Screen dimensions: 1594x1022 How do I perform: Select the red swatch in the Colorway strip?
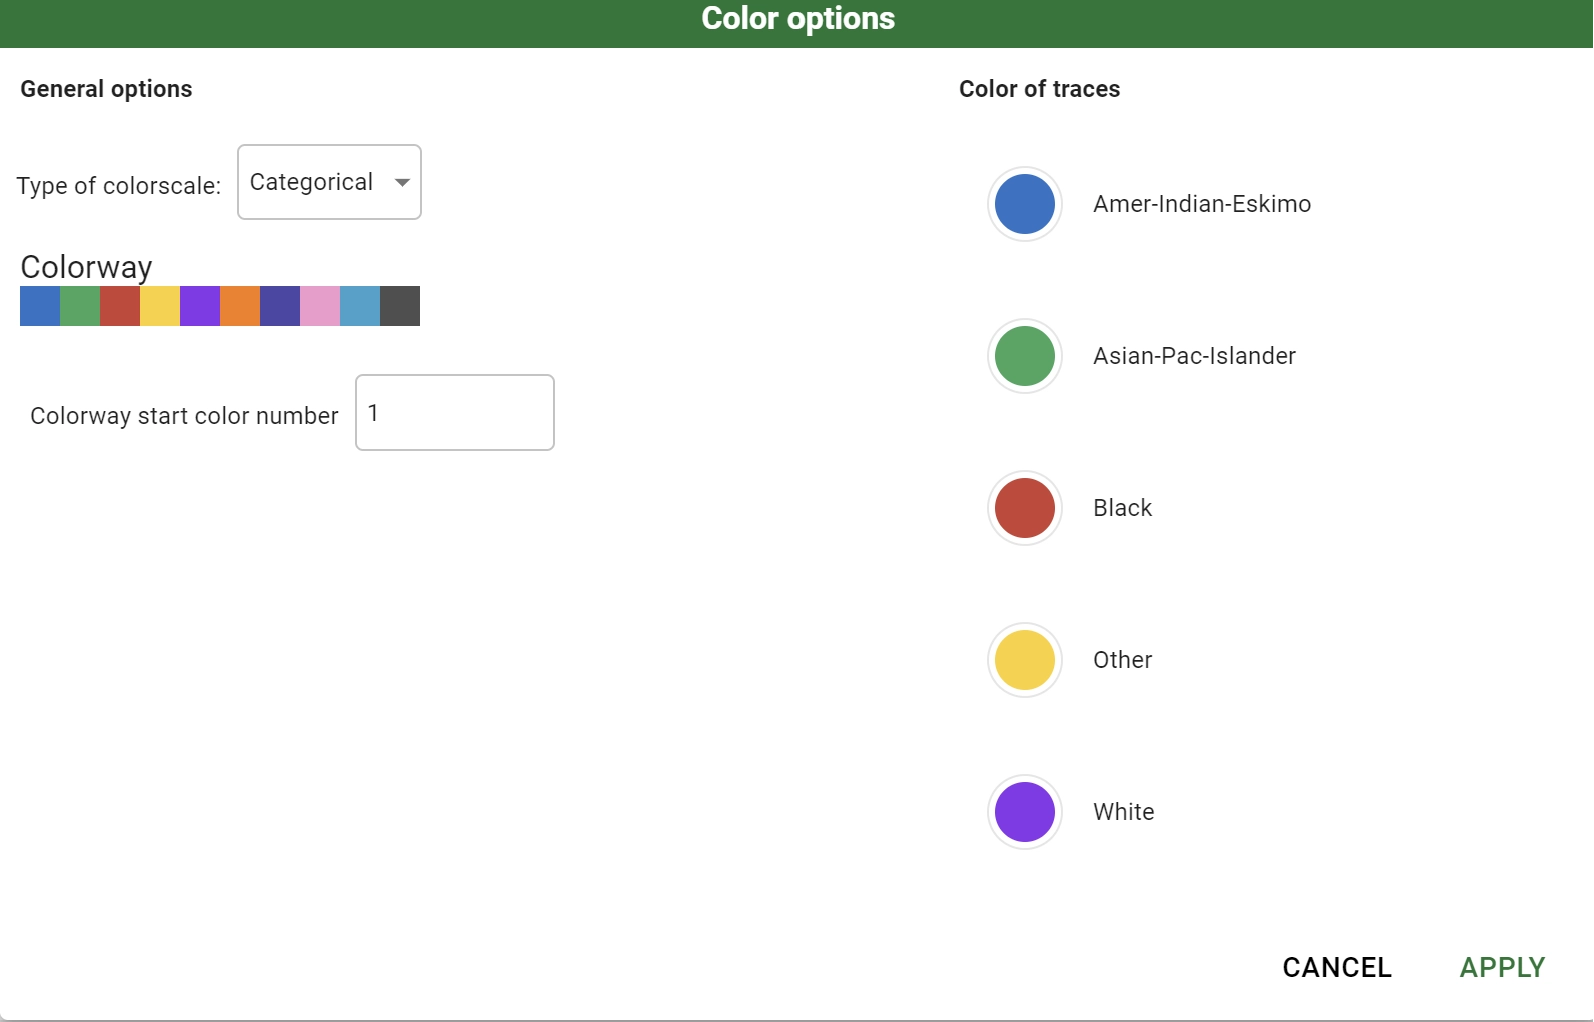pyautogui.click(x=120, y=306)
